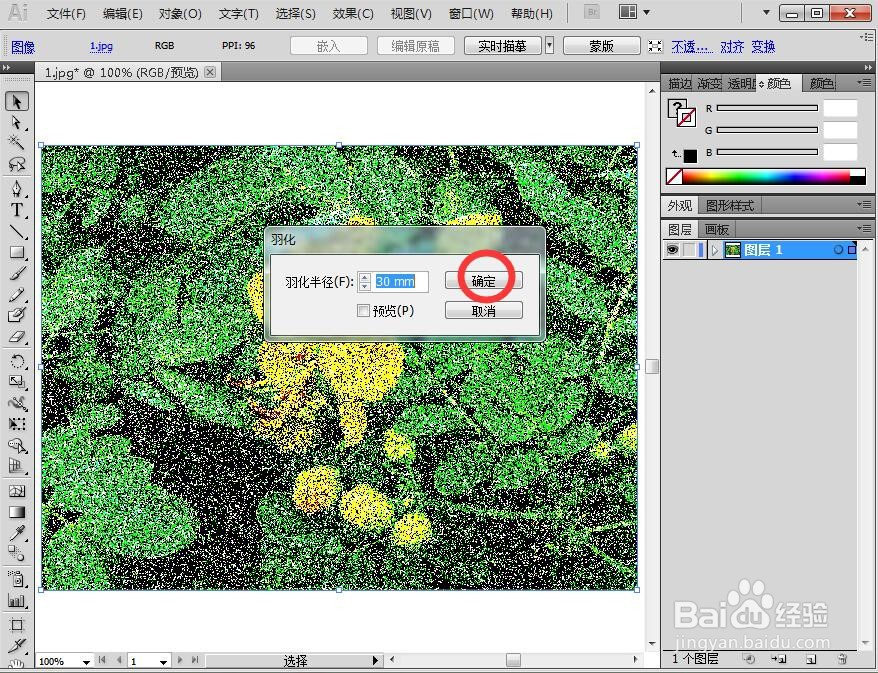
Task: Select the Gradient tool
Action: tap(17, 512)
